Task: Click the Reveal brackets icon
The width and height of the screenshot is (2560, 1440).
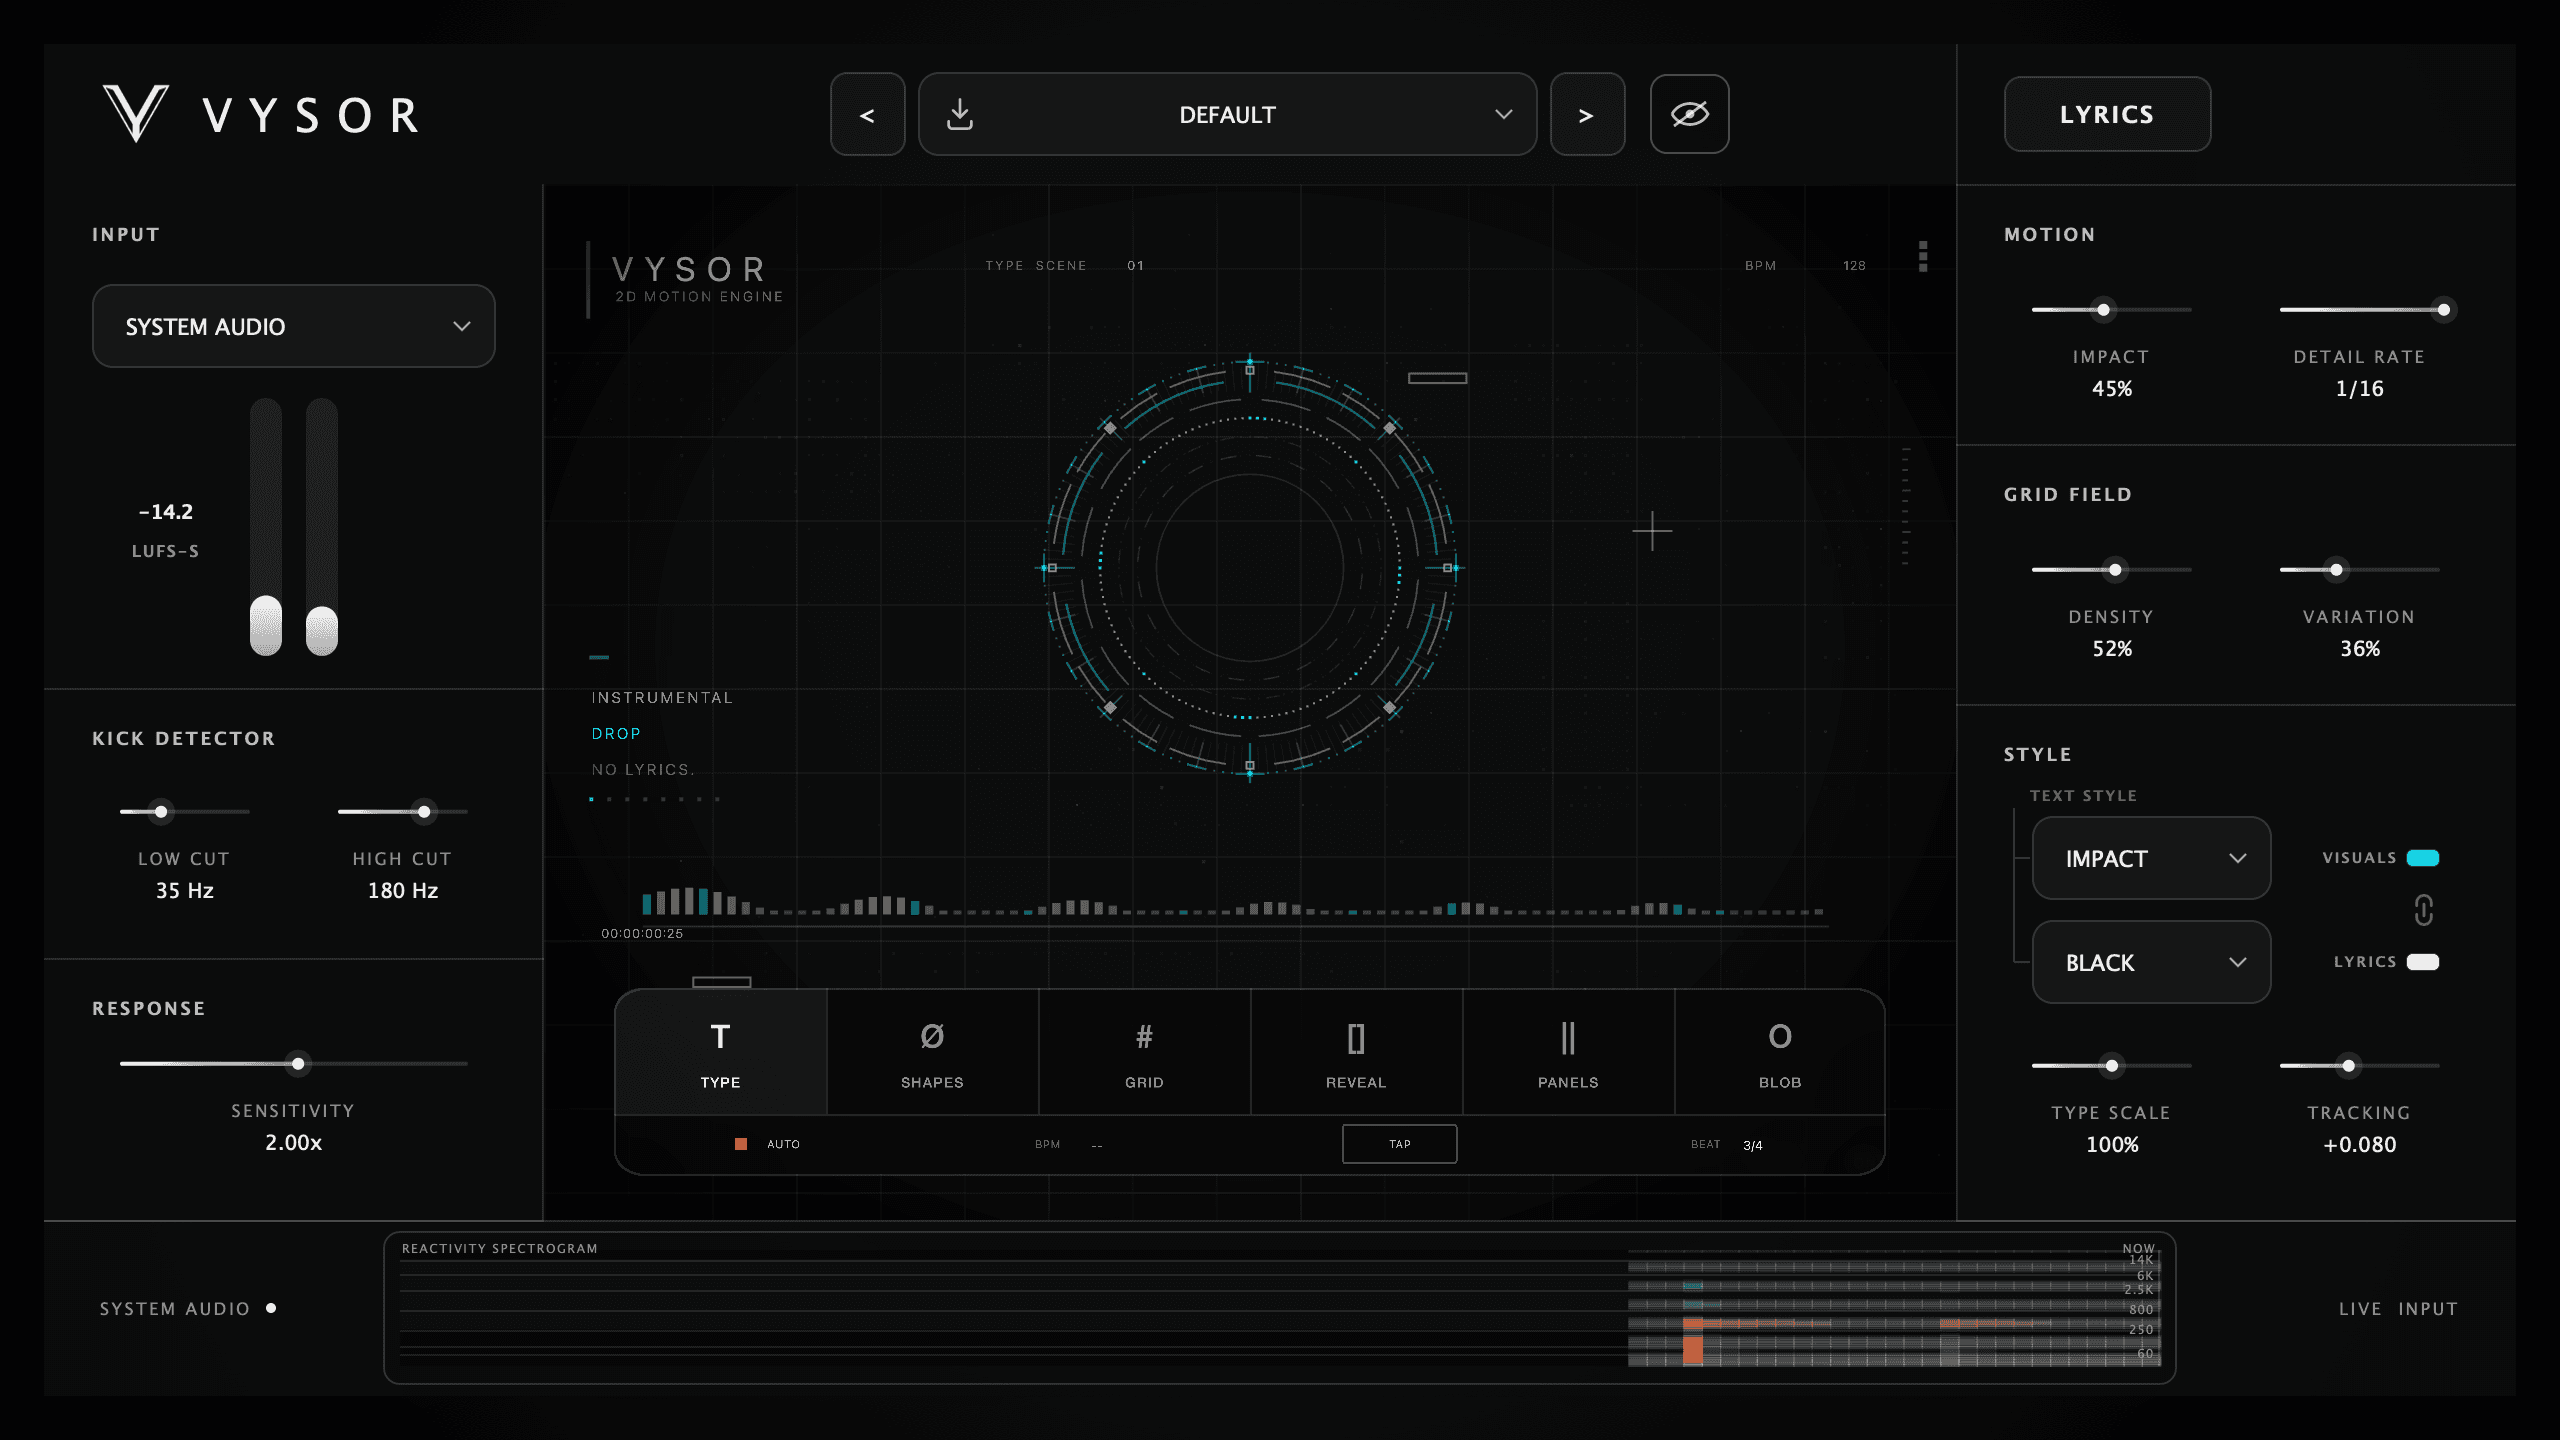Action: pos(1356,1038)
